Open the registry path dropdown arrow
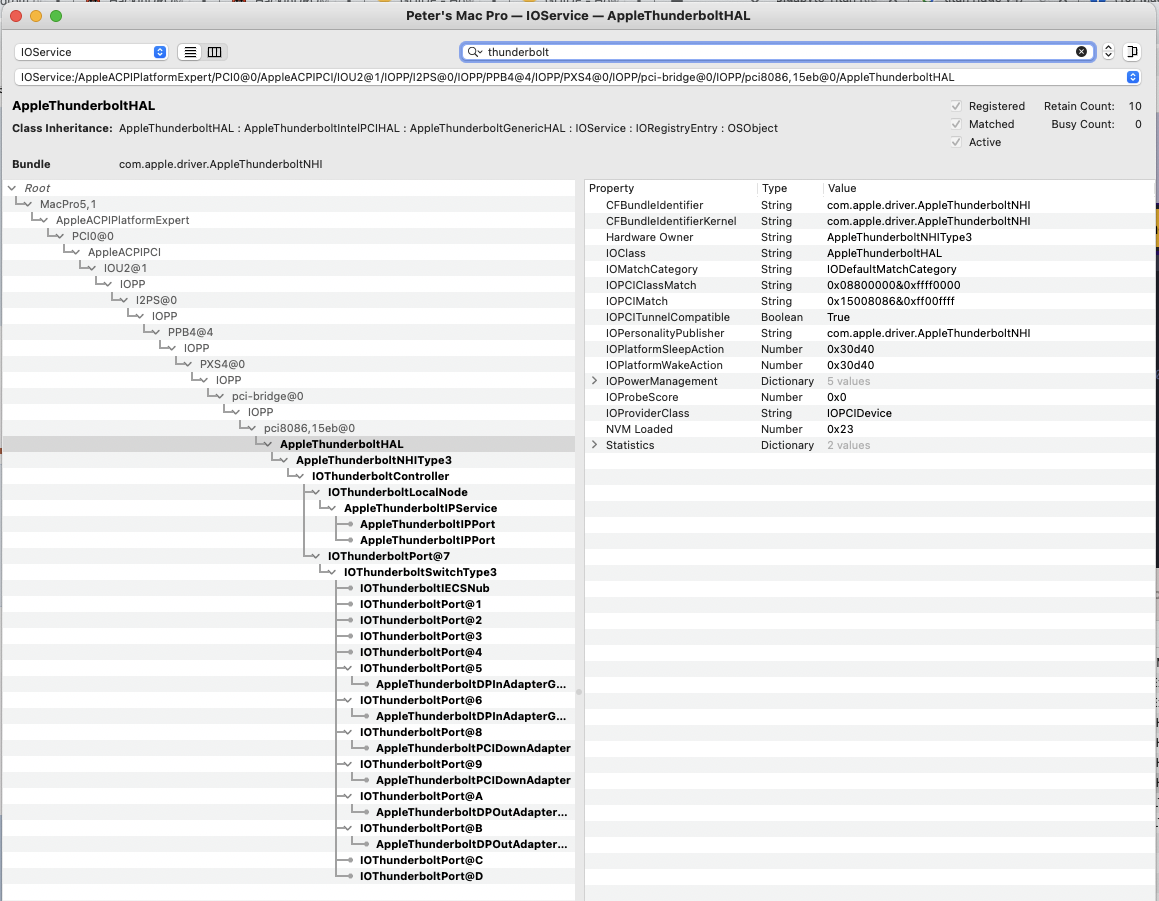The height and width of the screenshot is (901, 1159). point(1132,77)
